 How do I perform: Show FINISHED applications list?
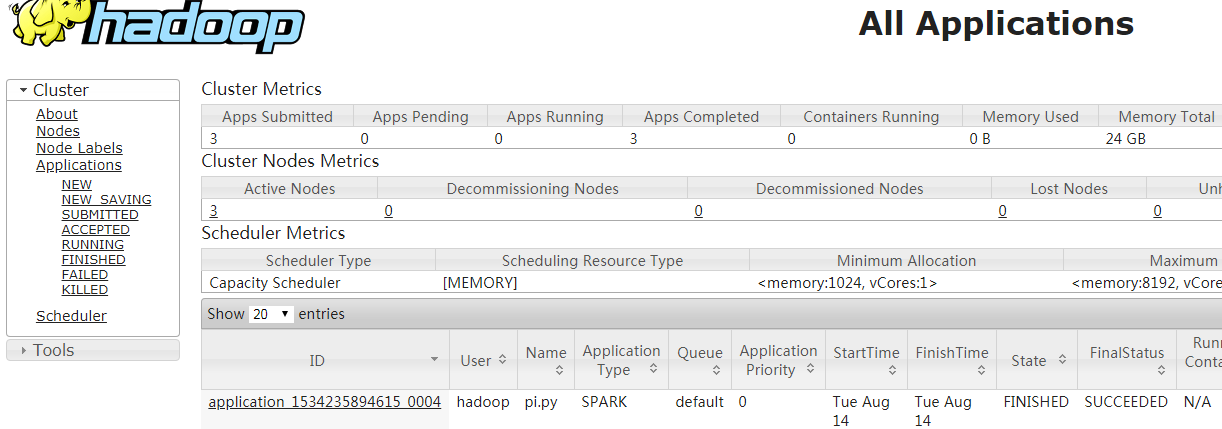[x=93, y=259]
